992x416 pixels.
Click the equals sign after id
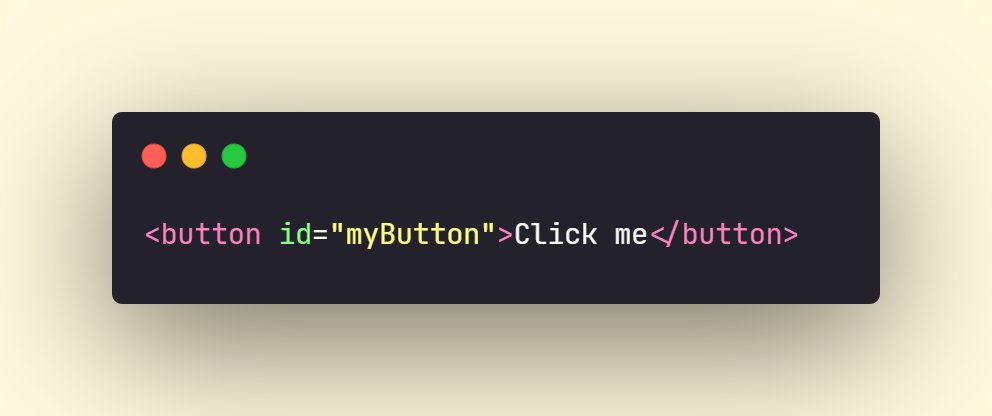coord(320,235)
